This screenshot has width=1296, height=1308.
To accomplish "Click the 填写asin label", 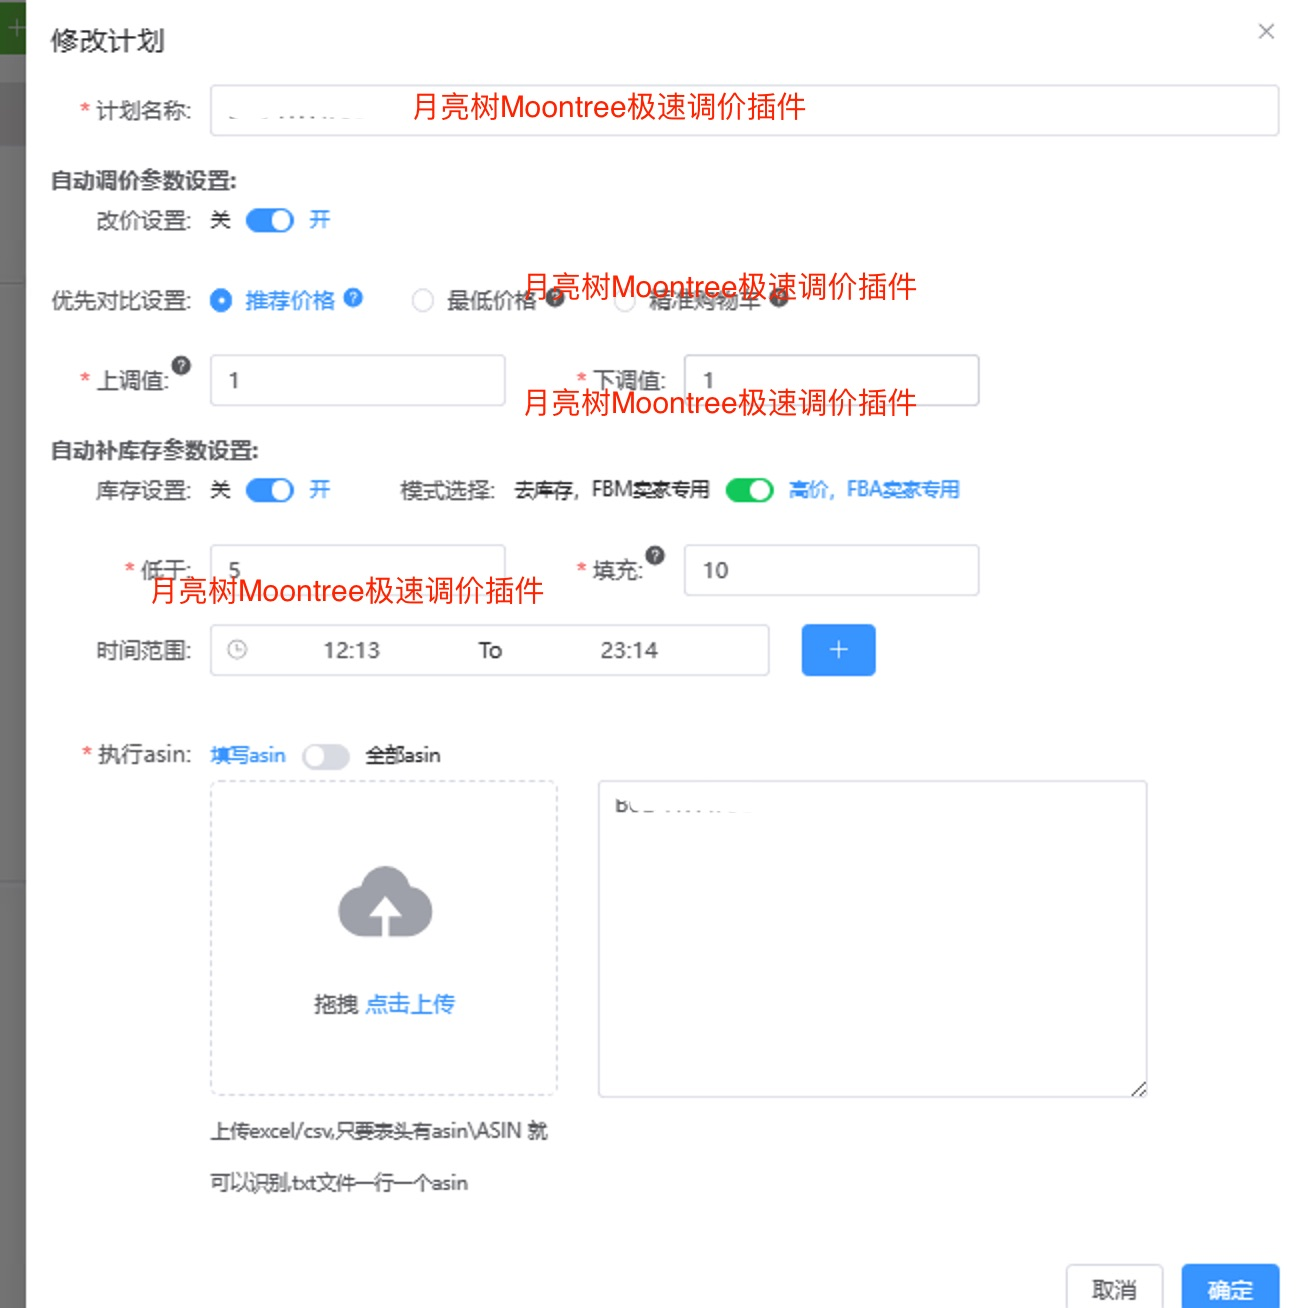I will [x=248, y=755].
